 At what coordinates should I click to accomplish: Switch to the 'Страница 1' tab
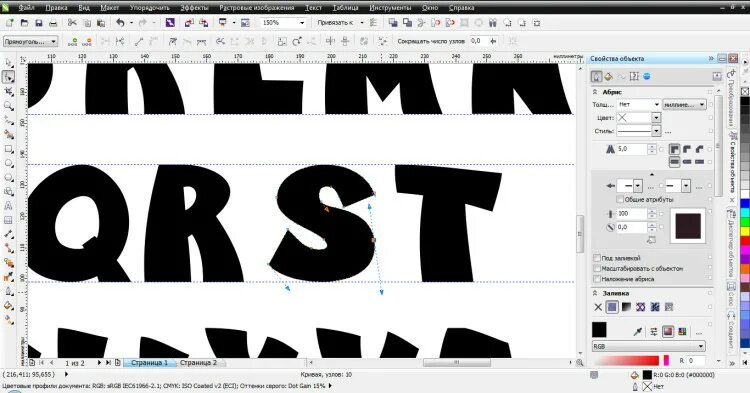149,363
